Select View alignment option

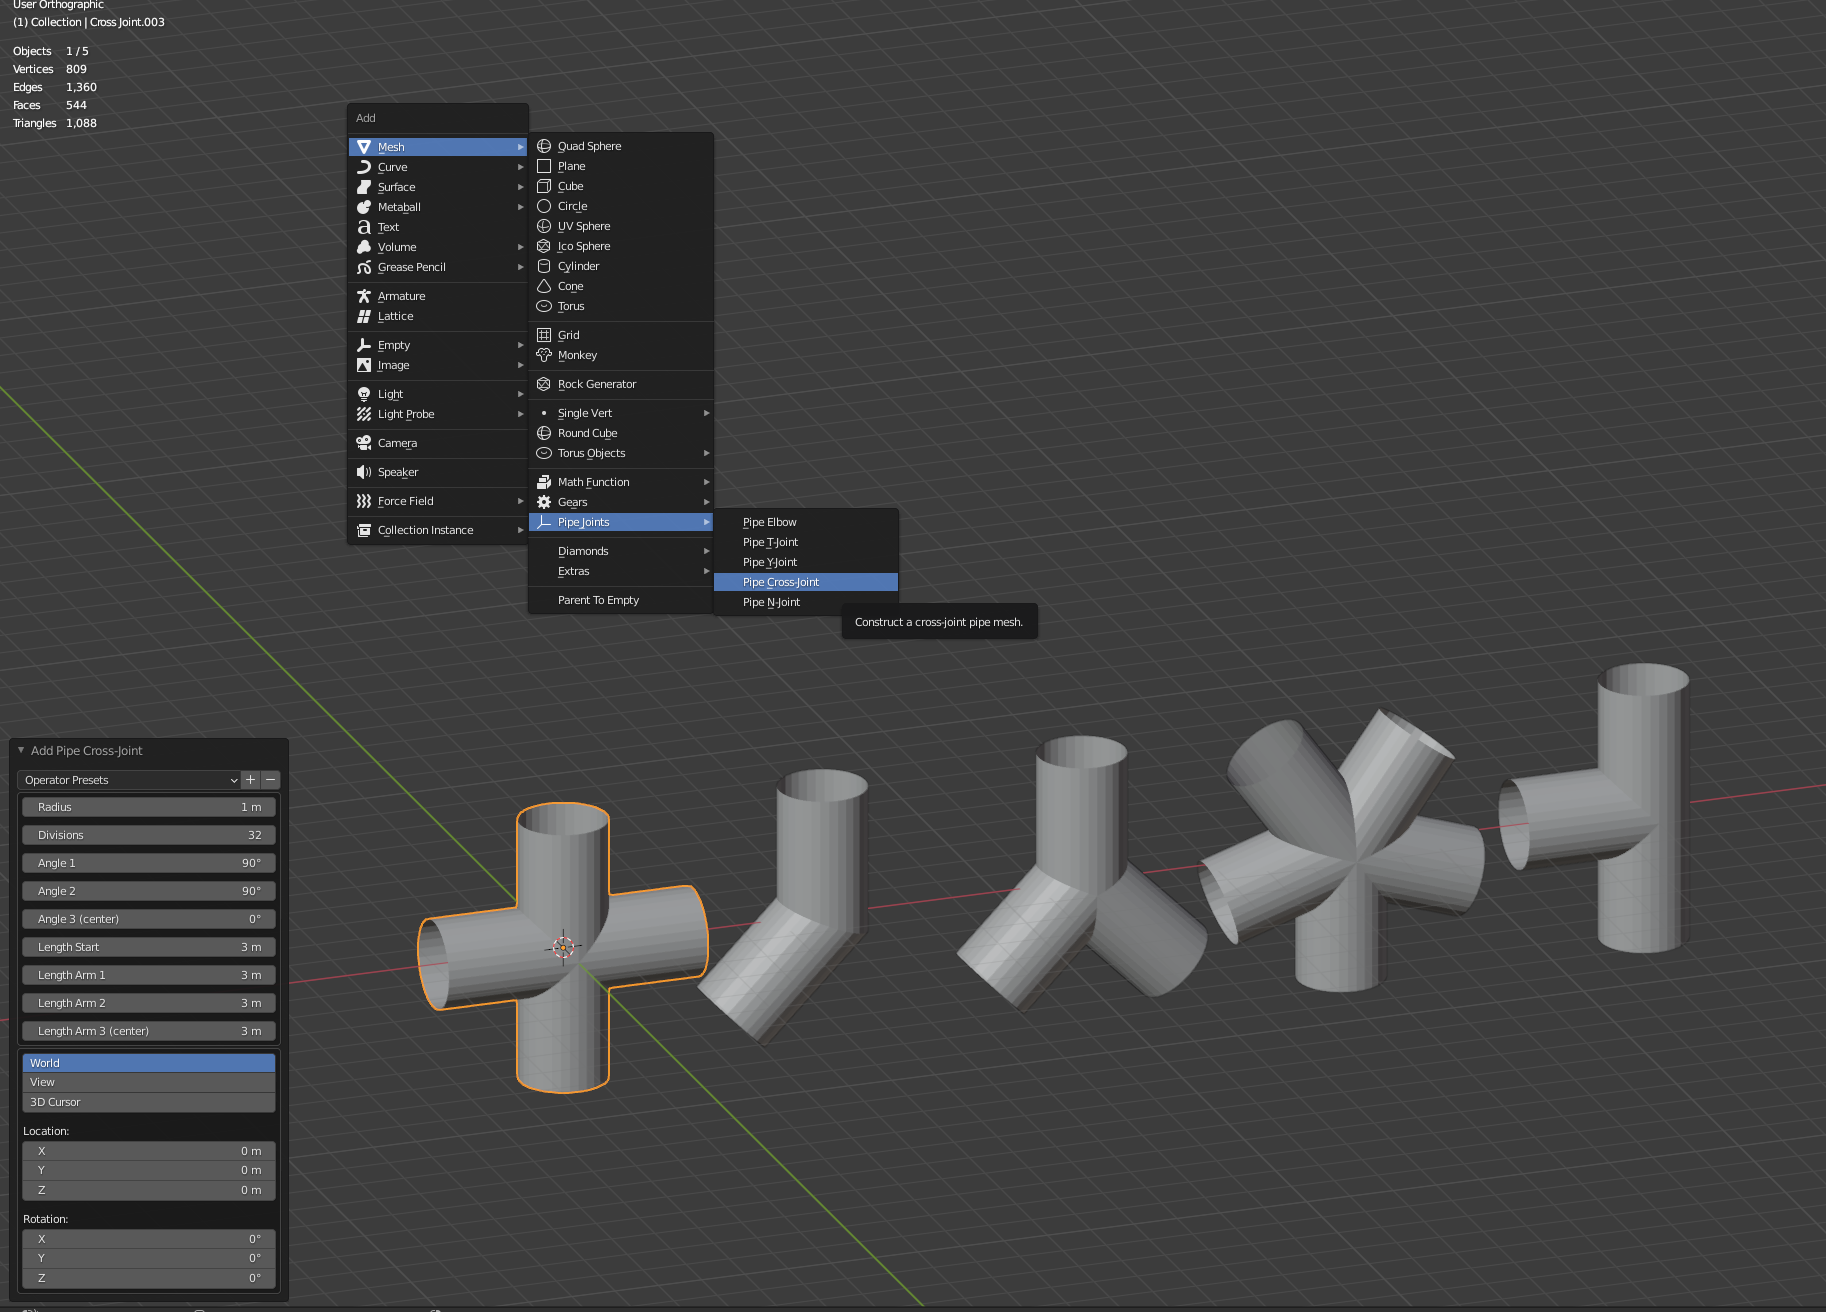coord(149,1082)
